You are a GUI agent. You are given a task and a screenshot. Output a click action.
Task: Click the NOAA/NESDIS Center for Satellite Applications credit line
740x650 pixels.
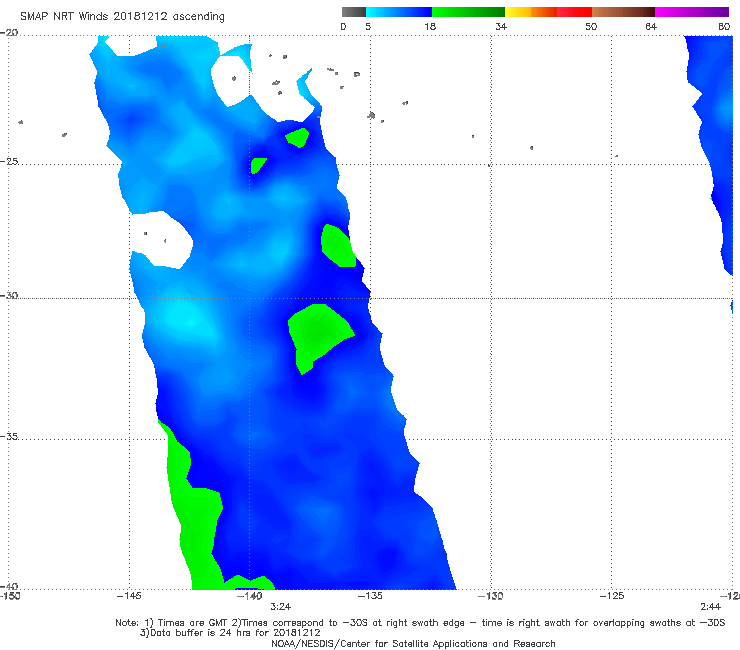click(413, 643)
